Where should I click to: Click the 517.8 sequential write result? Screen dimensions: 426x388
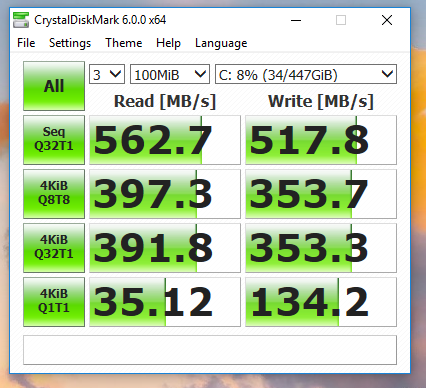[321, 140]
